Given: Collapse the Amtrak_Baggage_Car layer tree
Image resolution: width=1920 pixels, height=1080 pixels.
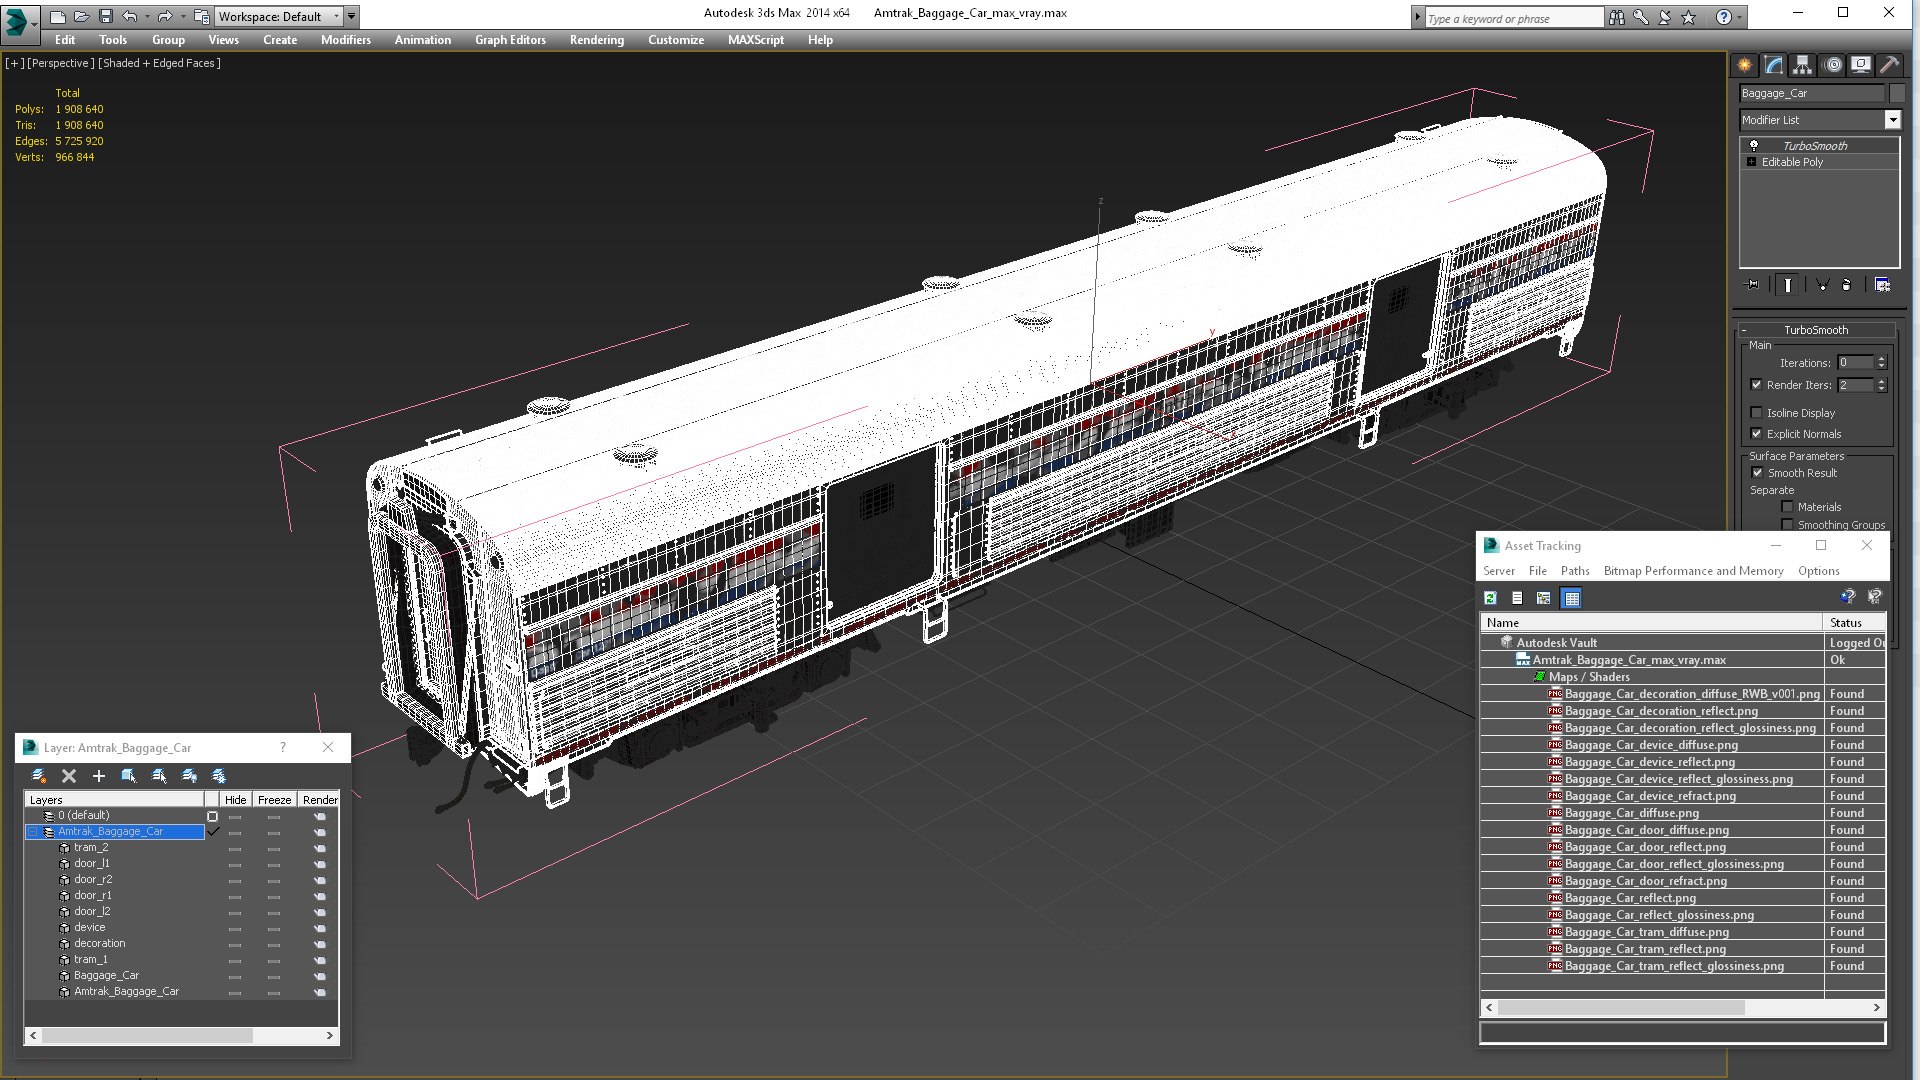Looking at the screenshot, I should point(32,832).
